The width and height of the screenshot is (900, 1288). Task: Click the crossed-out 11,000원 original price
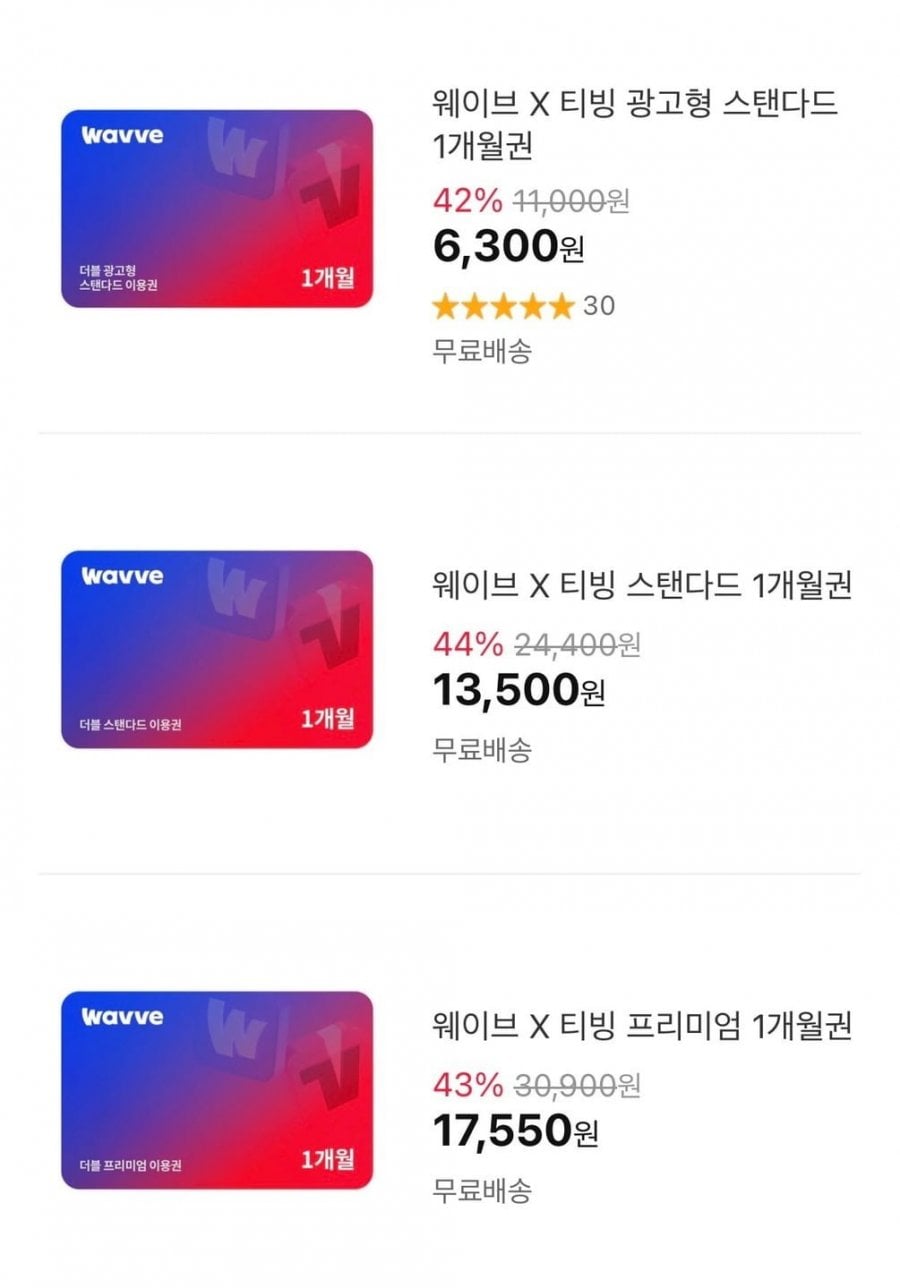pyautogui.click(x=571, y=201)
